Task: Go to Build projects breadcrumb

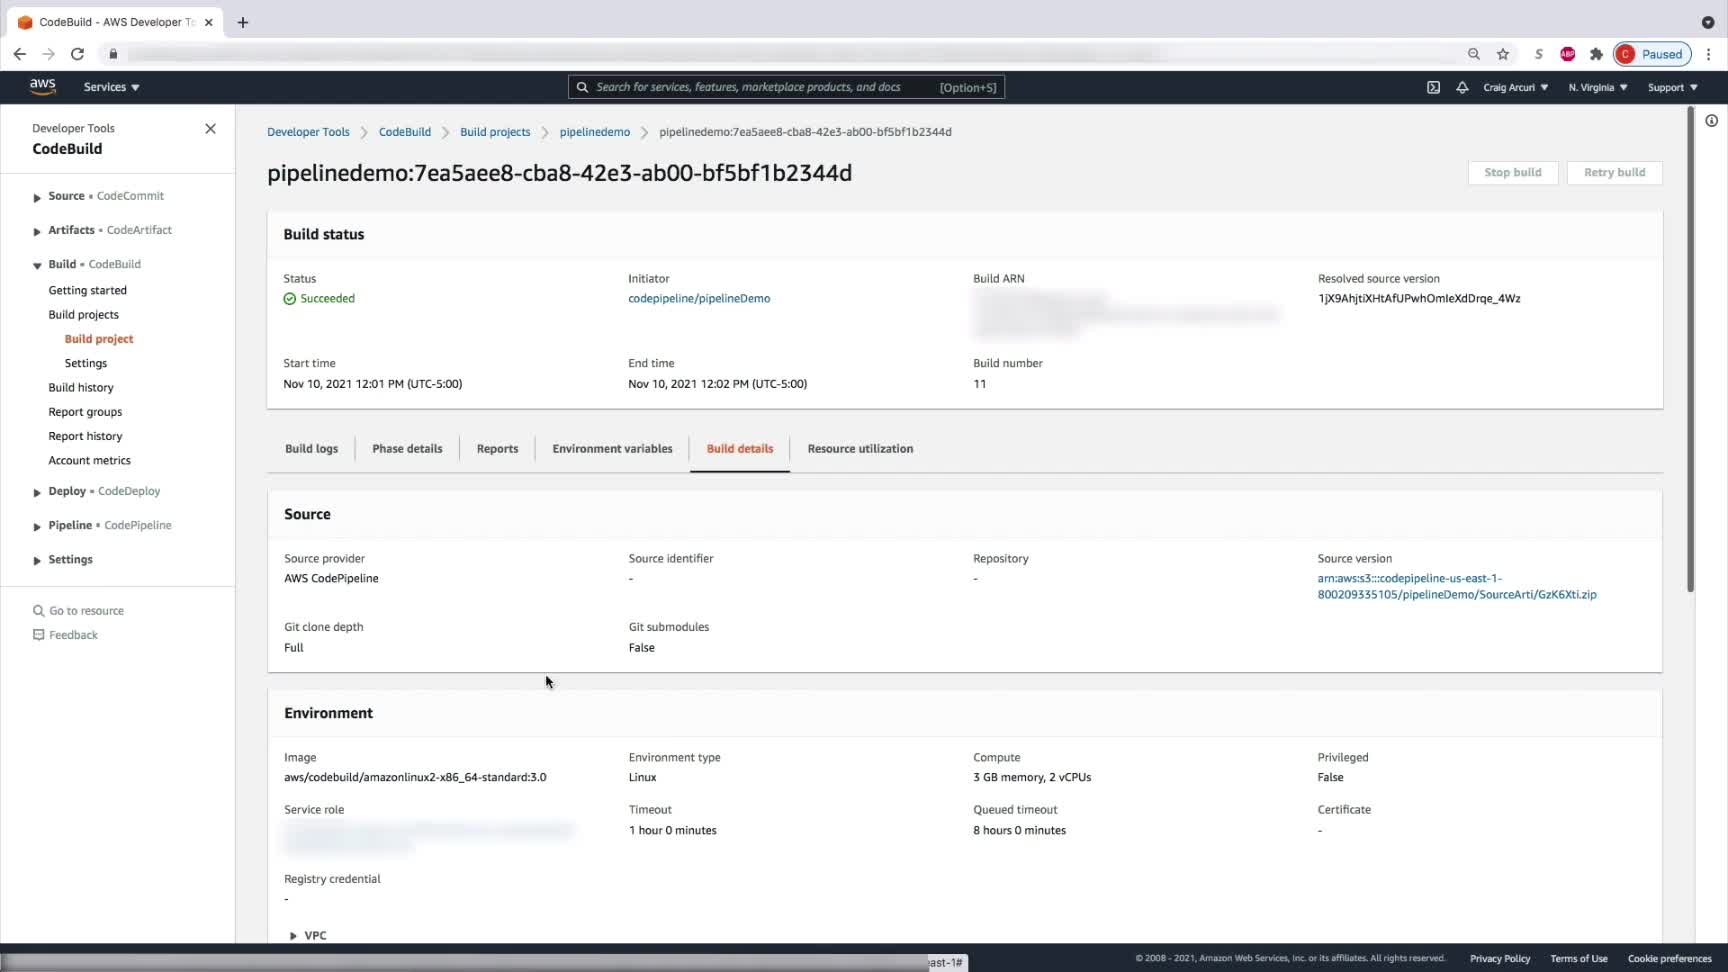Action: [x=495, y=132]
